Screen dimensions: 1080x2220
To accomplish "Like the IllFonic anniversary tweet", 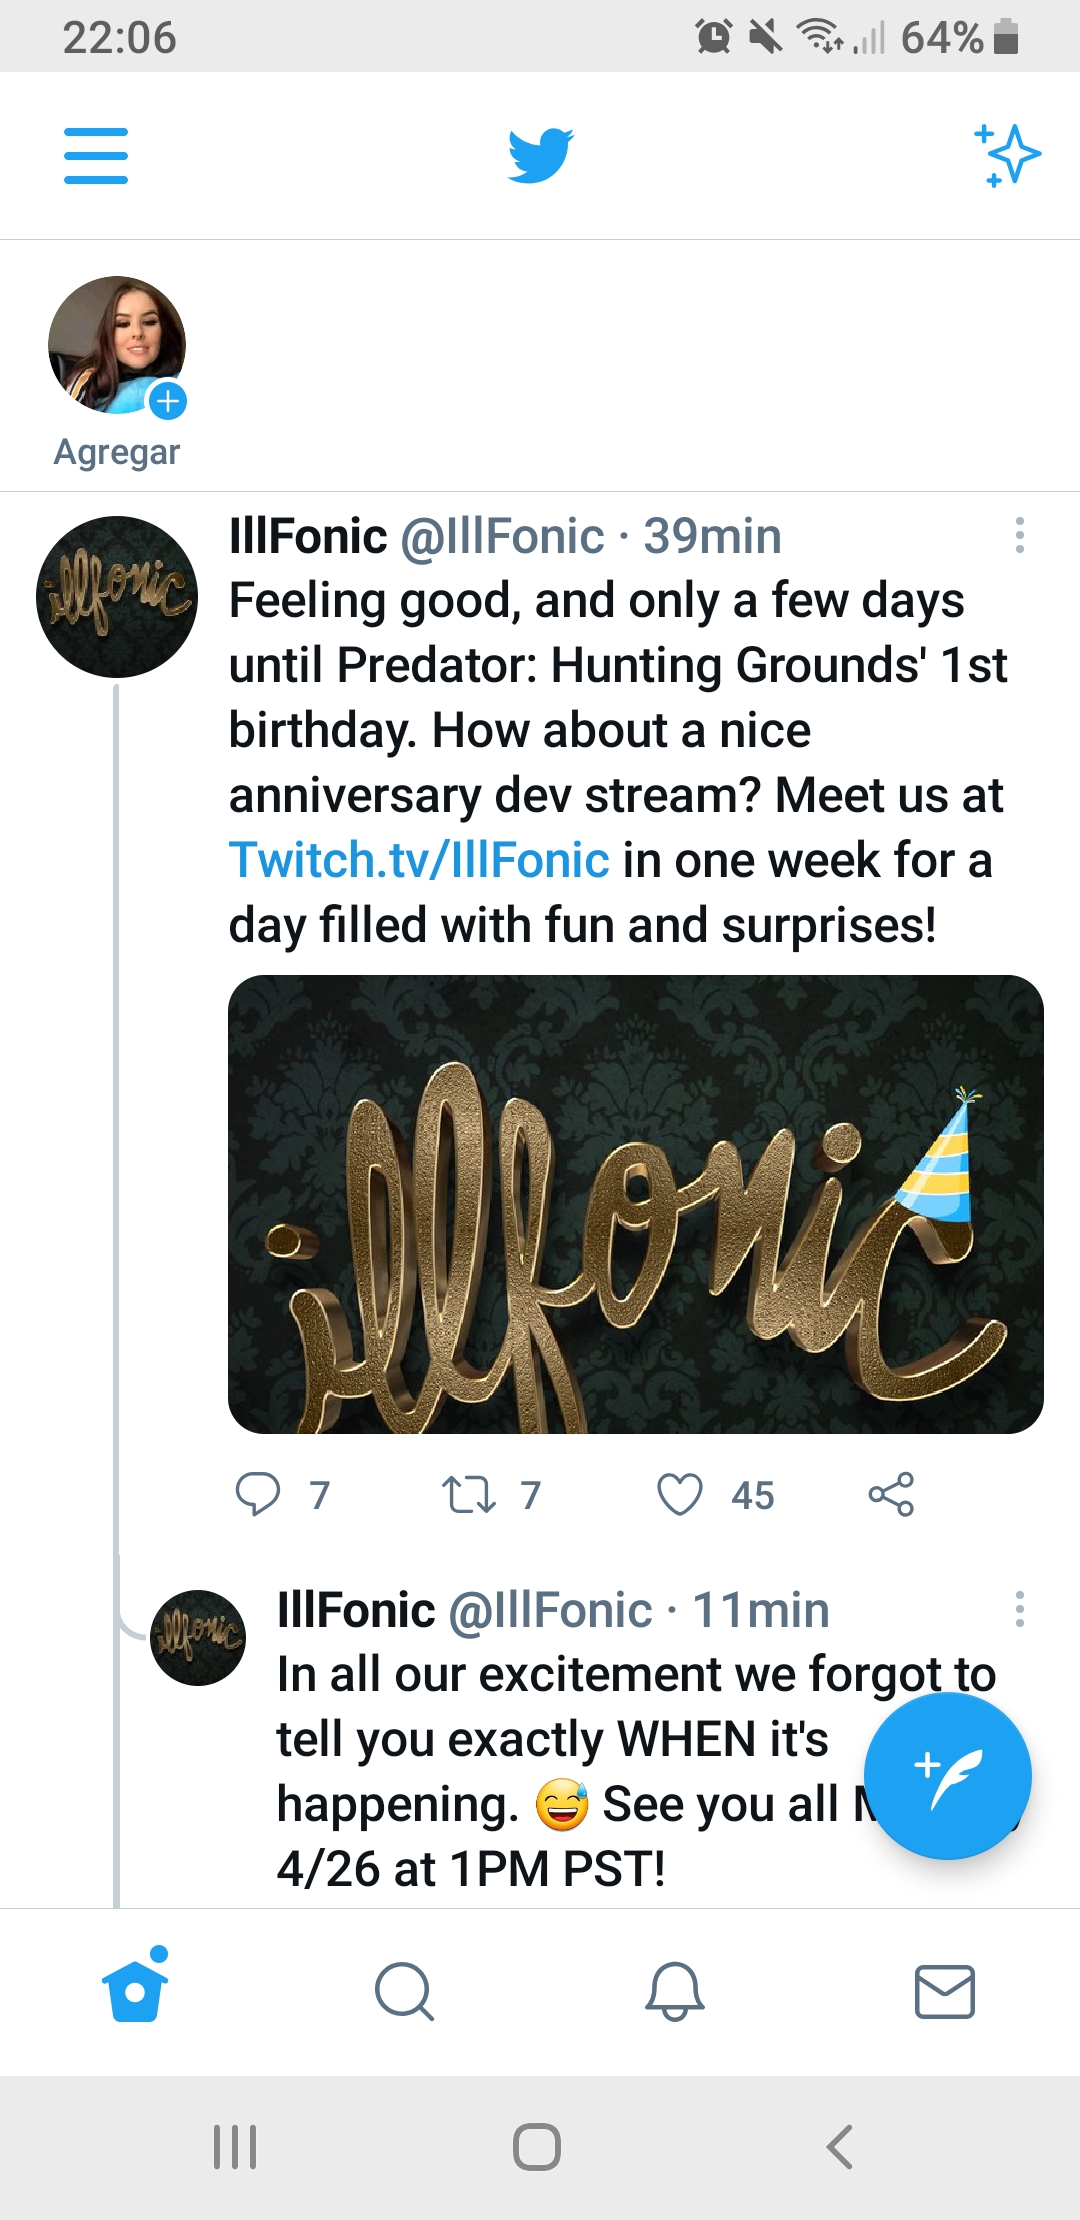I will click(x=680, y=1494).
